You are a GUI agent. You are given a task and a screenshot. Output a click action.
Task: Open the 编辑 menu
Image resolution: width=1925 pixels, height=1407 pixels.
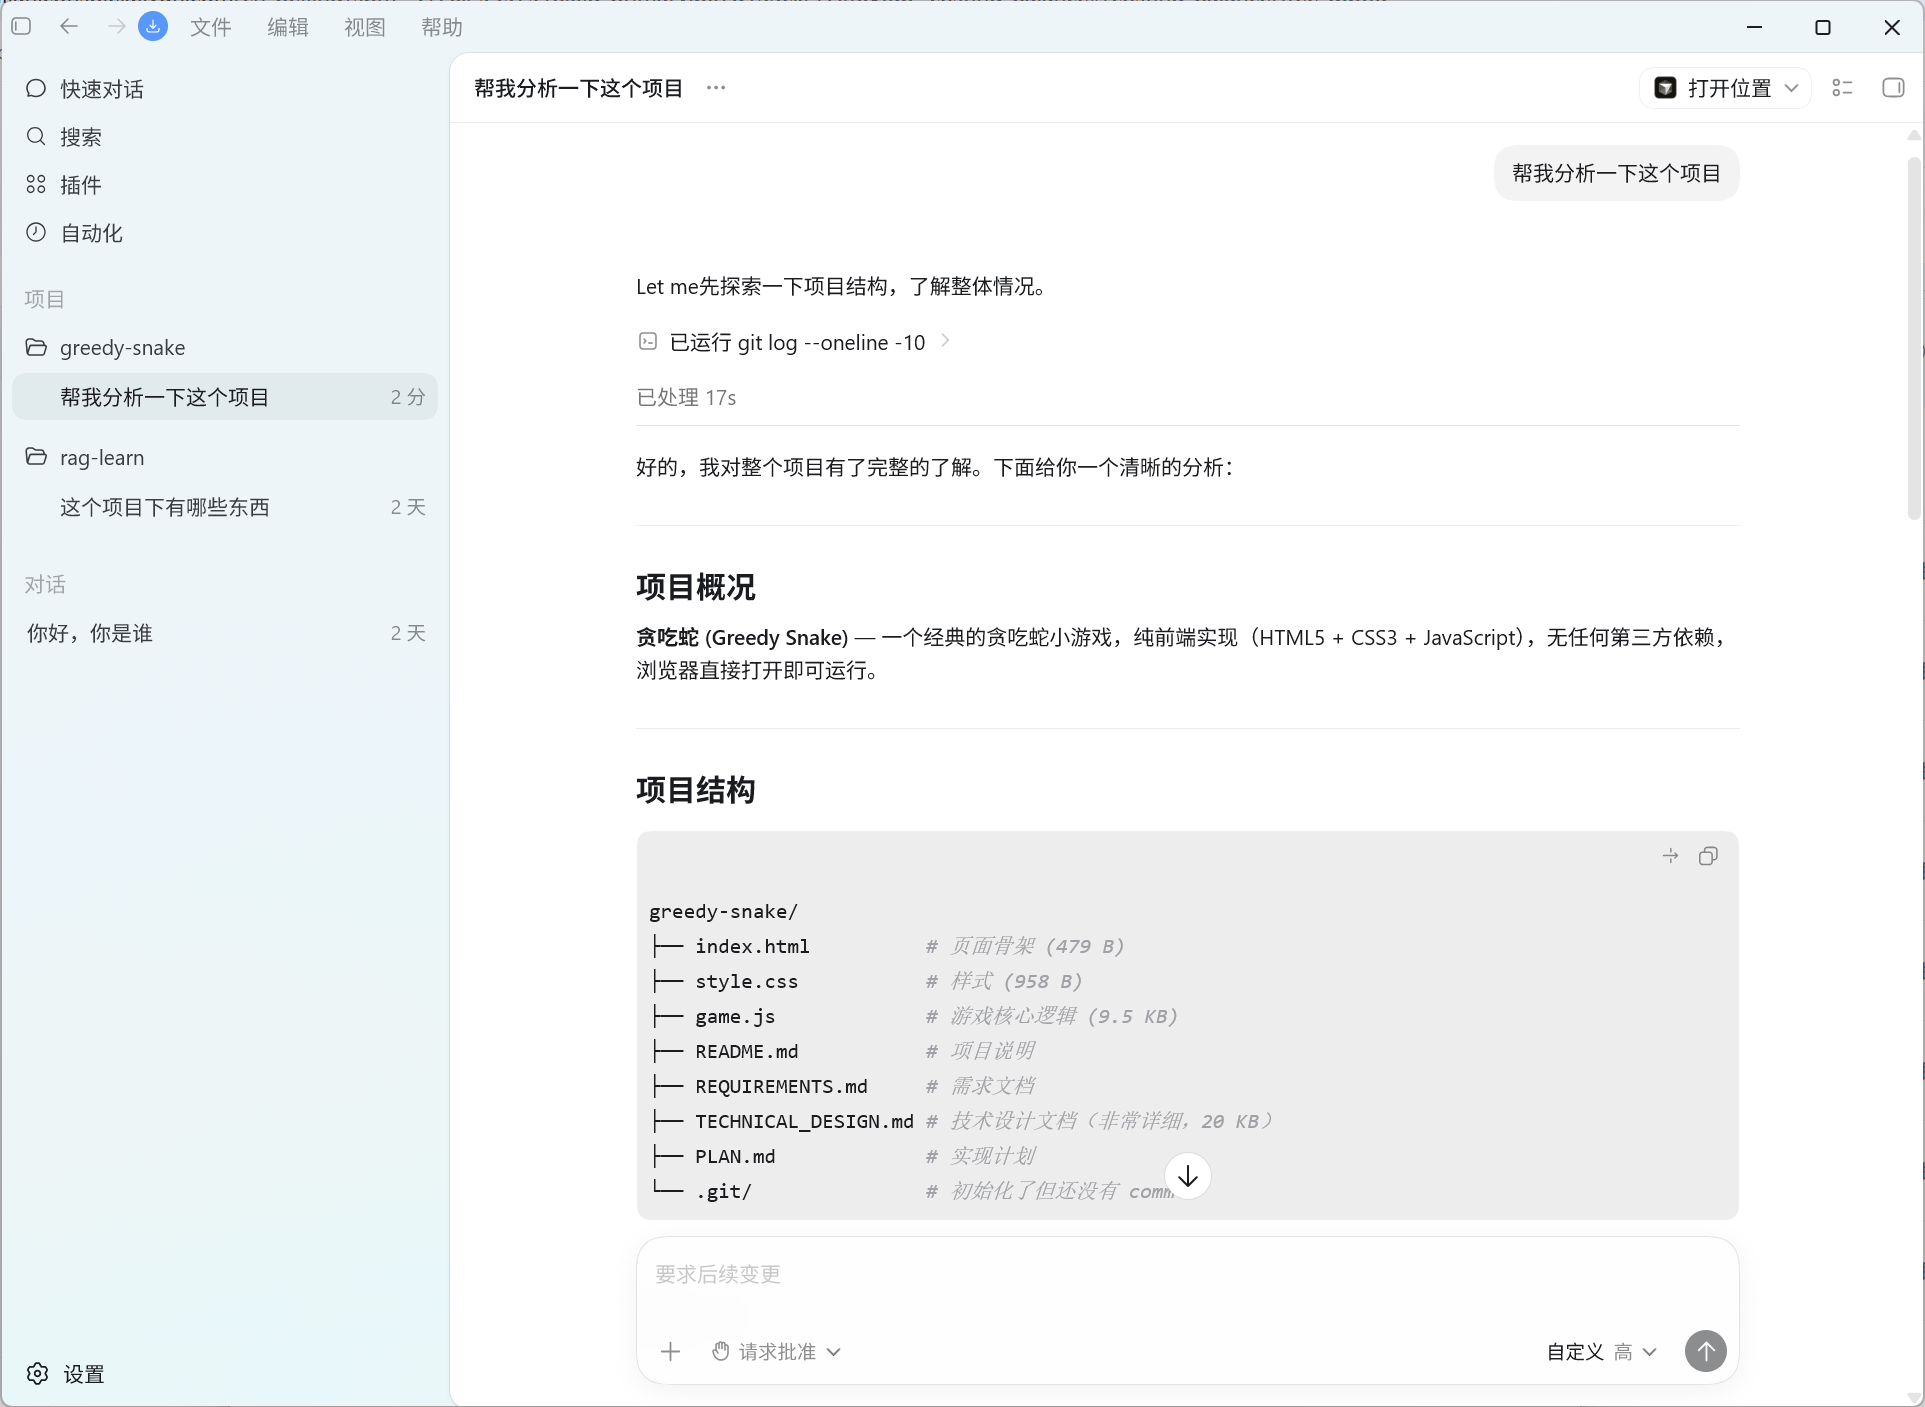[x=288, y=27]
